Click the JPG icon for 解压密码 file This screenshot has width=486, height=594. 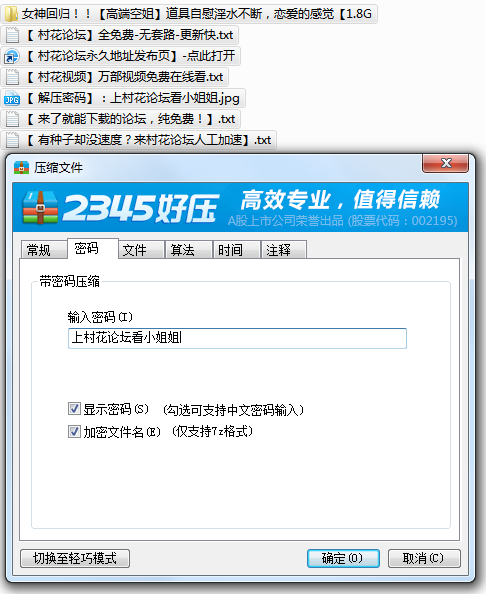(12, 98)
